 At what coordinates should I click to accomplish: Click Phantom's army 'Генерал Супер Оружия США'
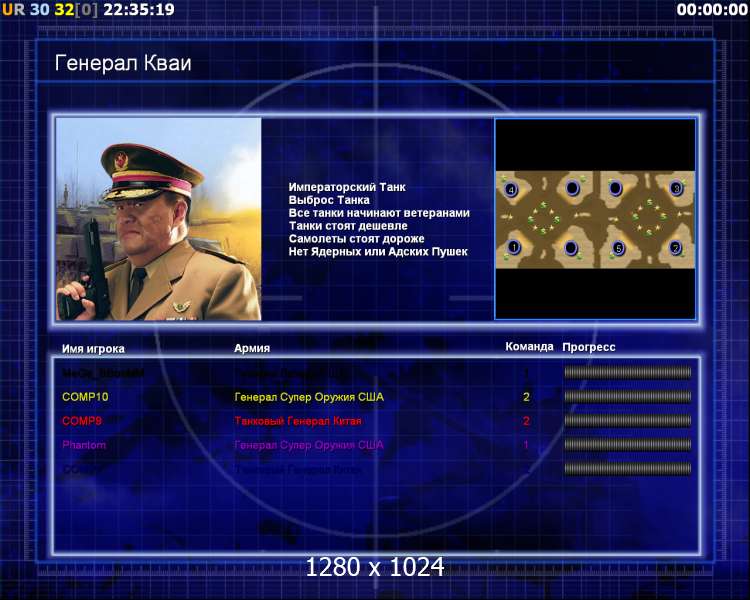(309, 445)
